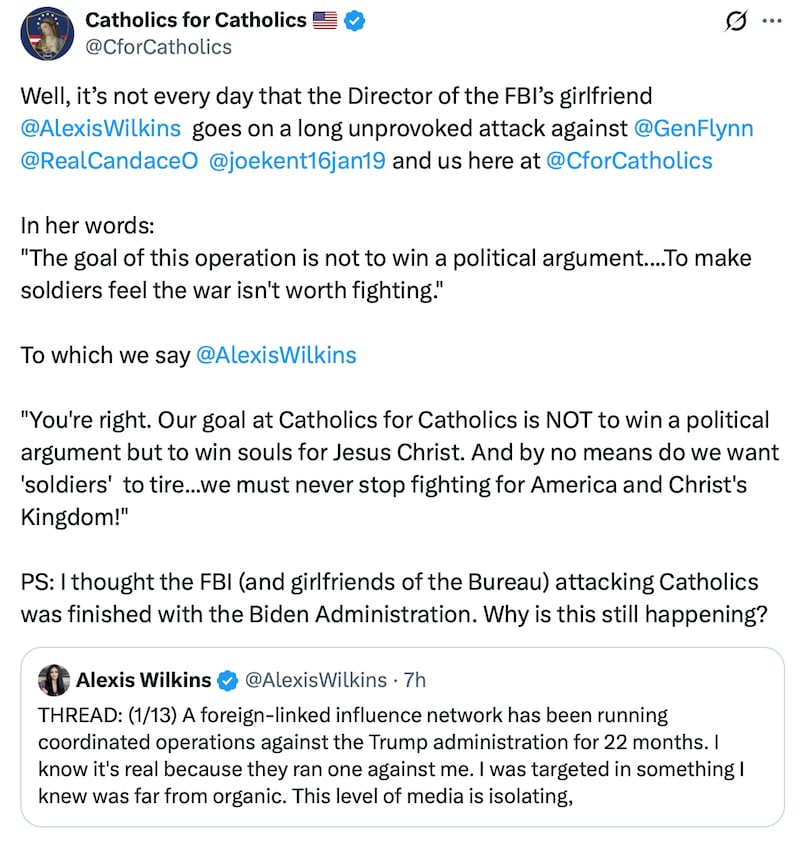
Task: Open the Grok actions icon on the tweet
Action: pos(735,22)
